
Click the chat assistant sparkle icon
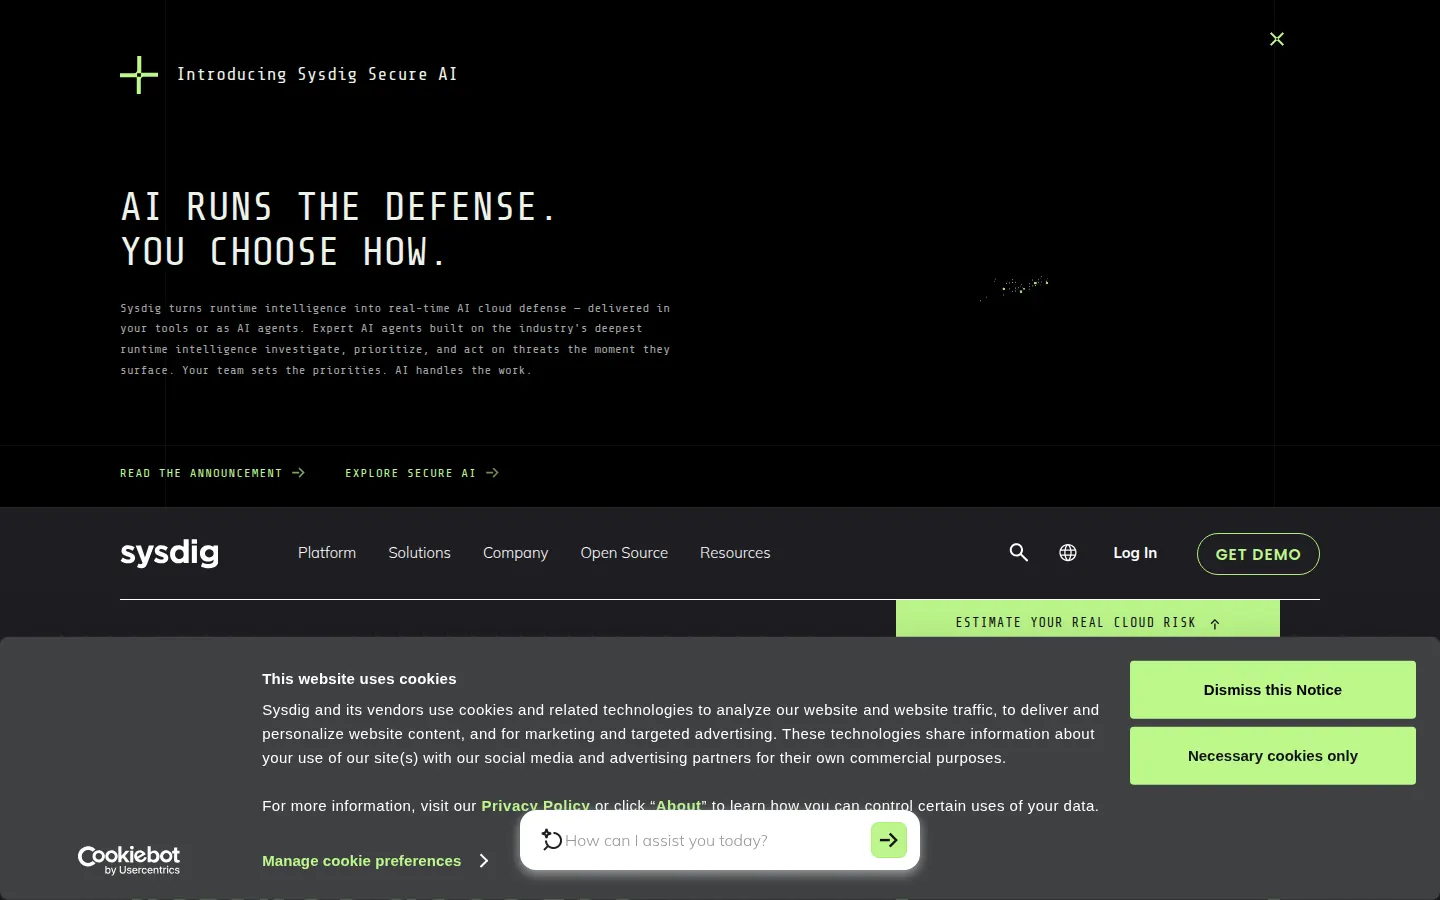pos(551,840)
